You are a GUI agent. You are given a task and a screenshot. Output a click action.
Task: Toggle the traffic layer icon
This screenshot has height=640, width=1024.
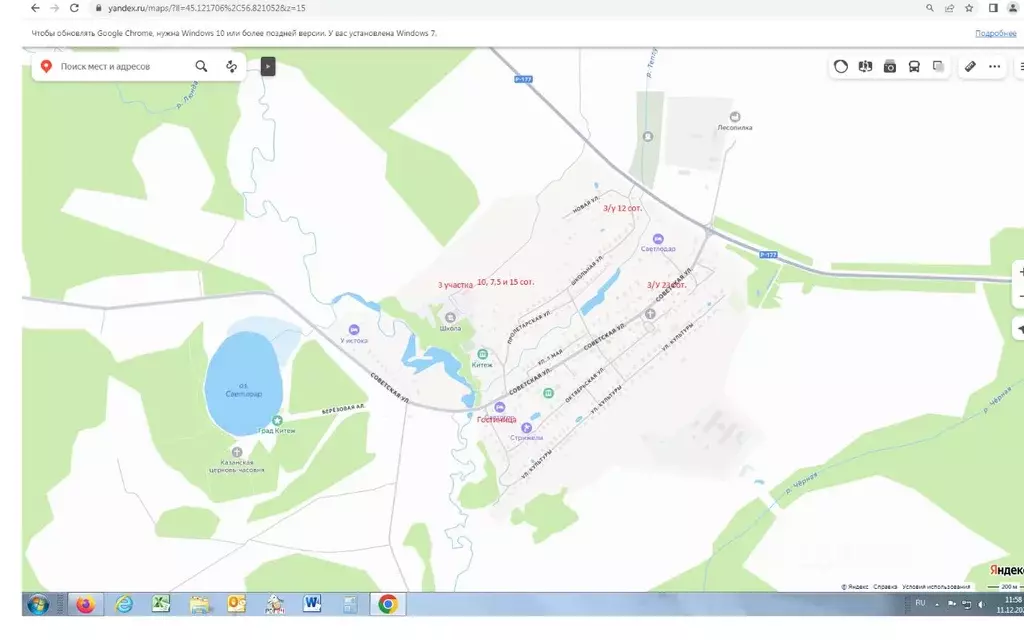pyautogui.click(x=840, y=66)
